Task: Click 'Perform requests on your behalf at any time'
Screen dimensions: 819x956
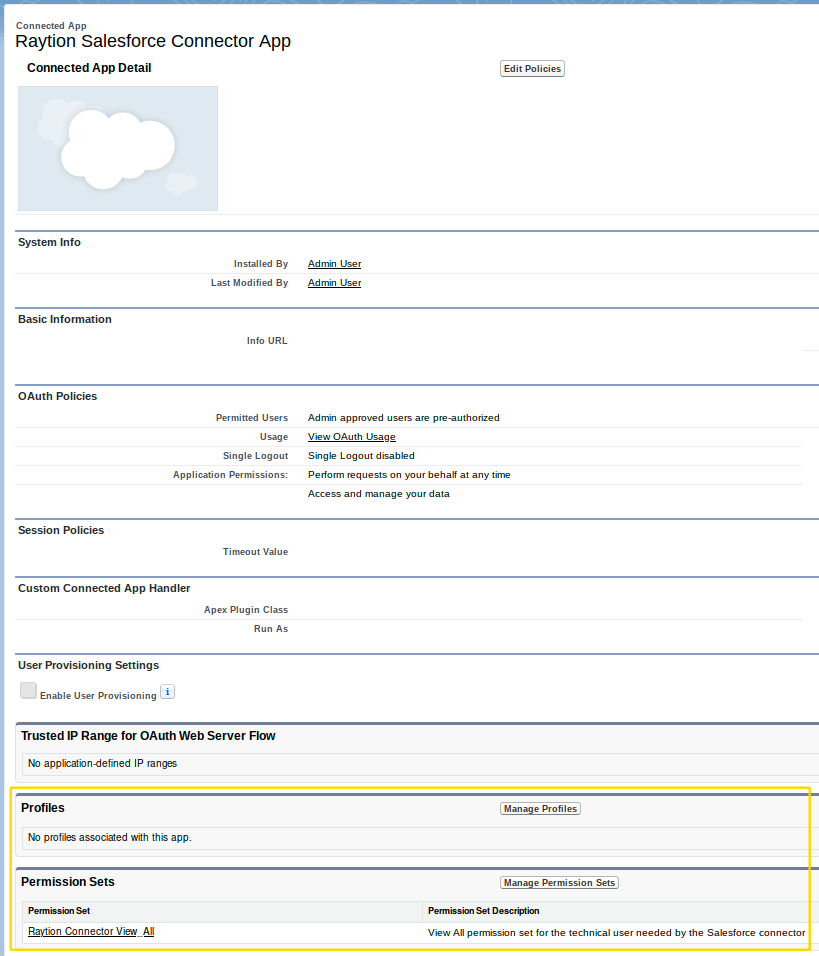Action: (x=409, y=474)
